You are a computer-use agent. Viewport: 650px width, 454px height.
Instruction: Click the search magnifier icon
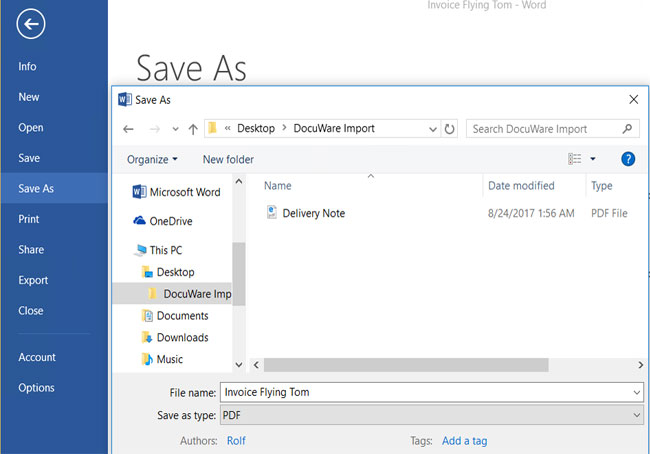[627, 129]
